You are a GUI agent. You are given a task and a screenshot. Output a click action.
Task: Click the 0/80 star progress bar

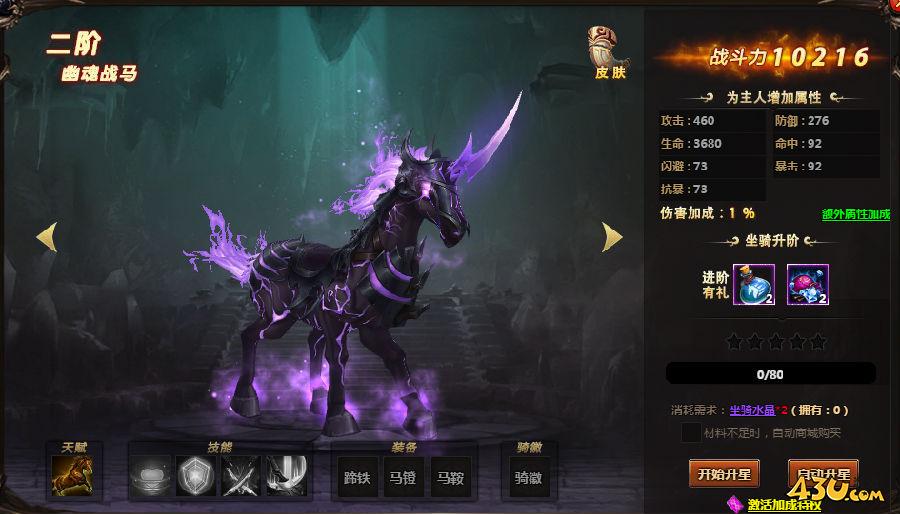click(770, 373)
